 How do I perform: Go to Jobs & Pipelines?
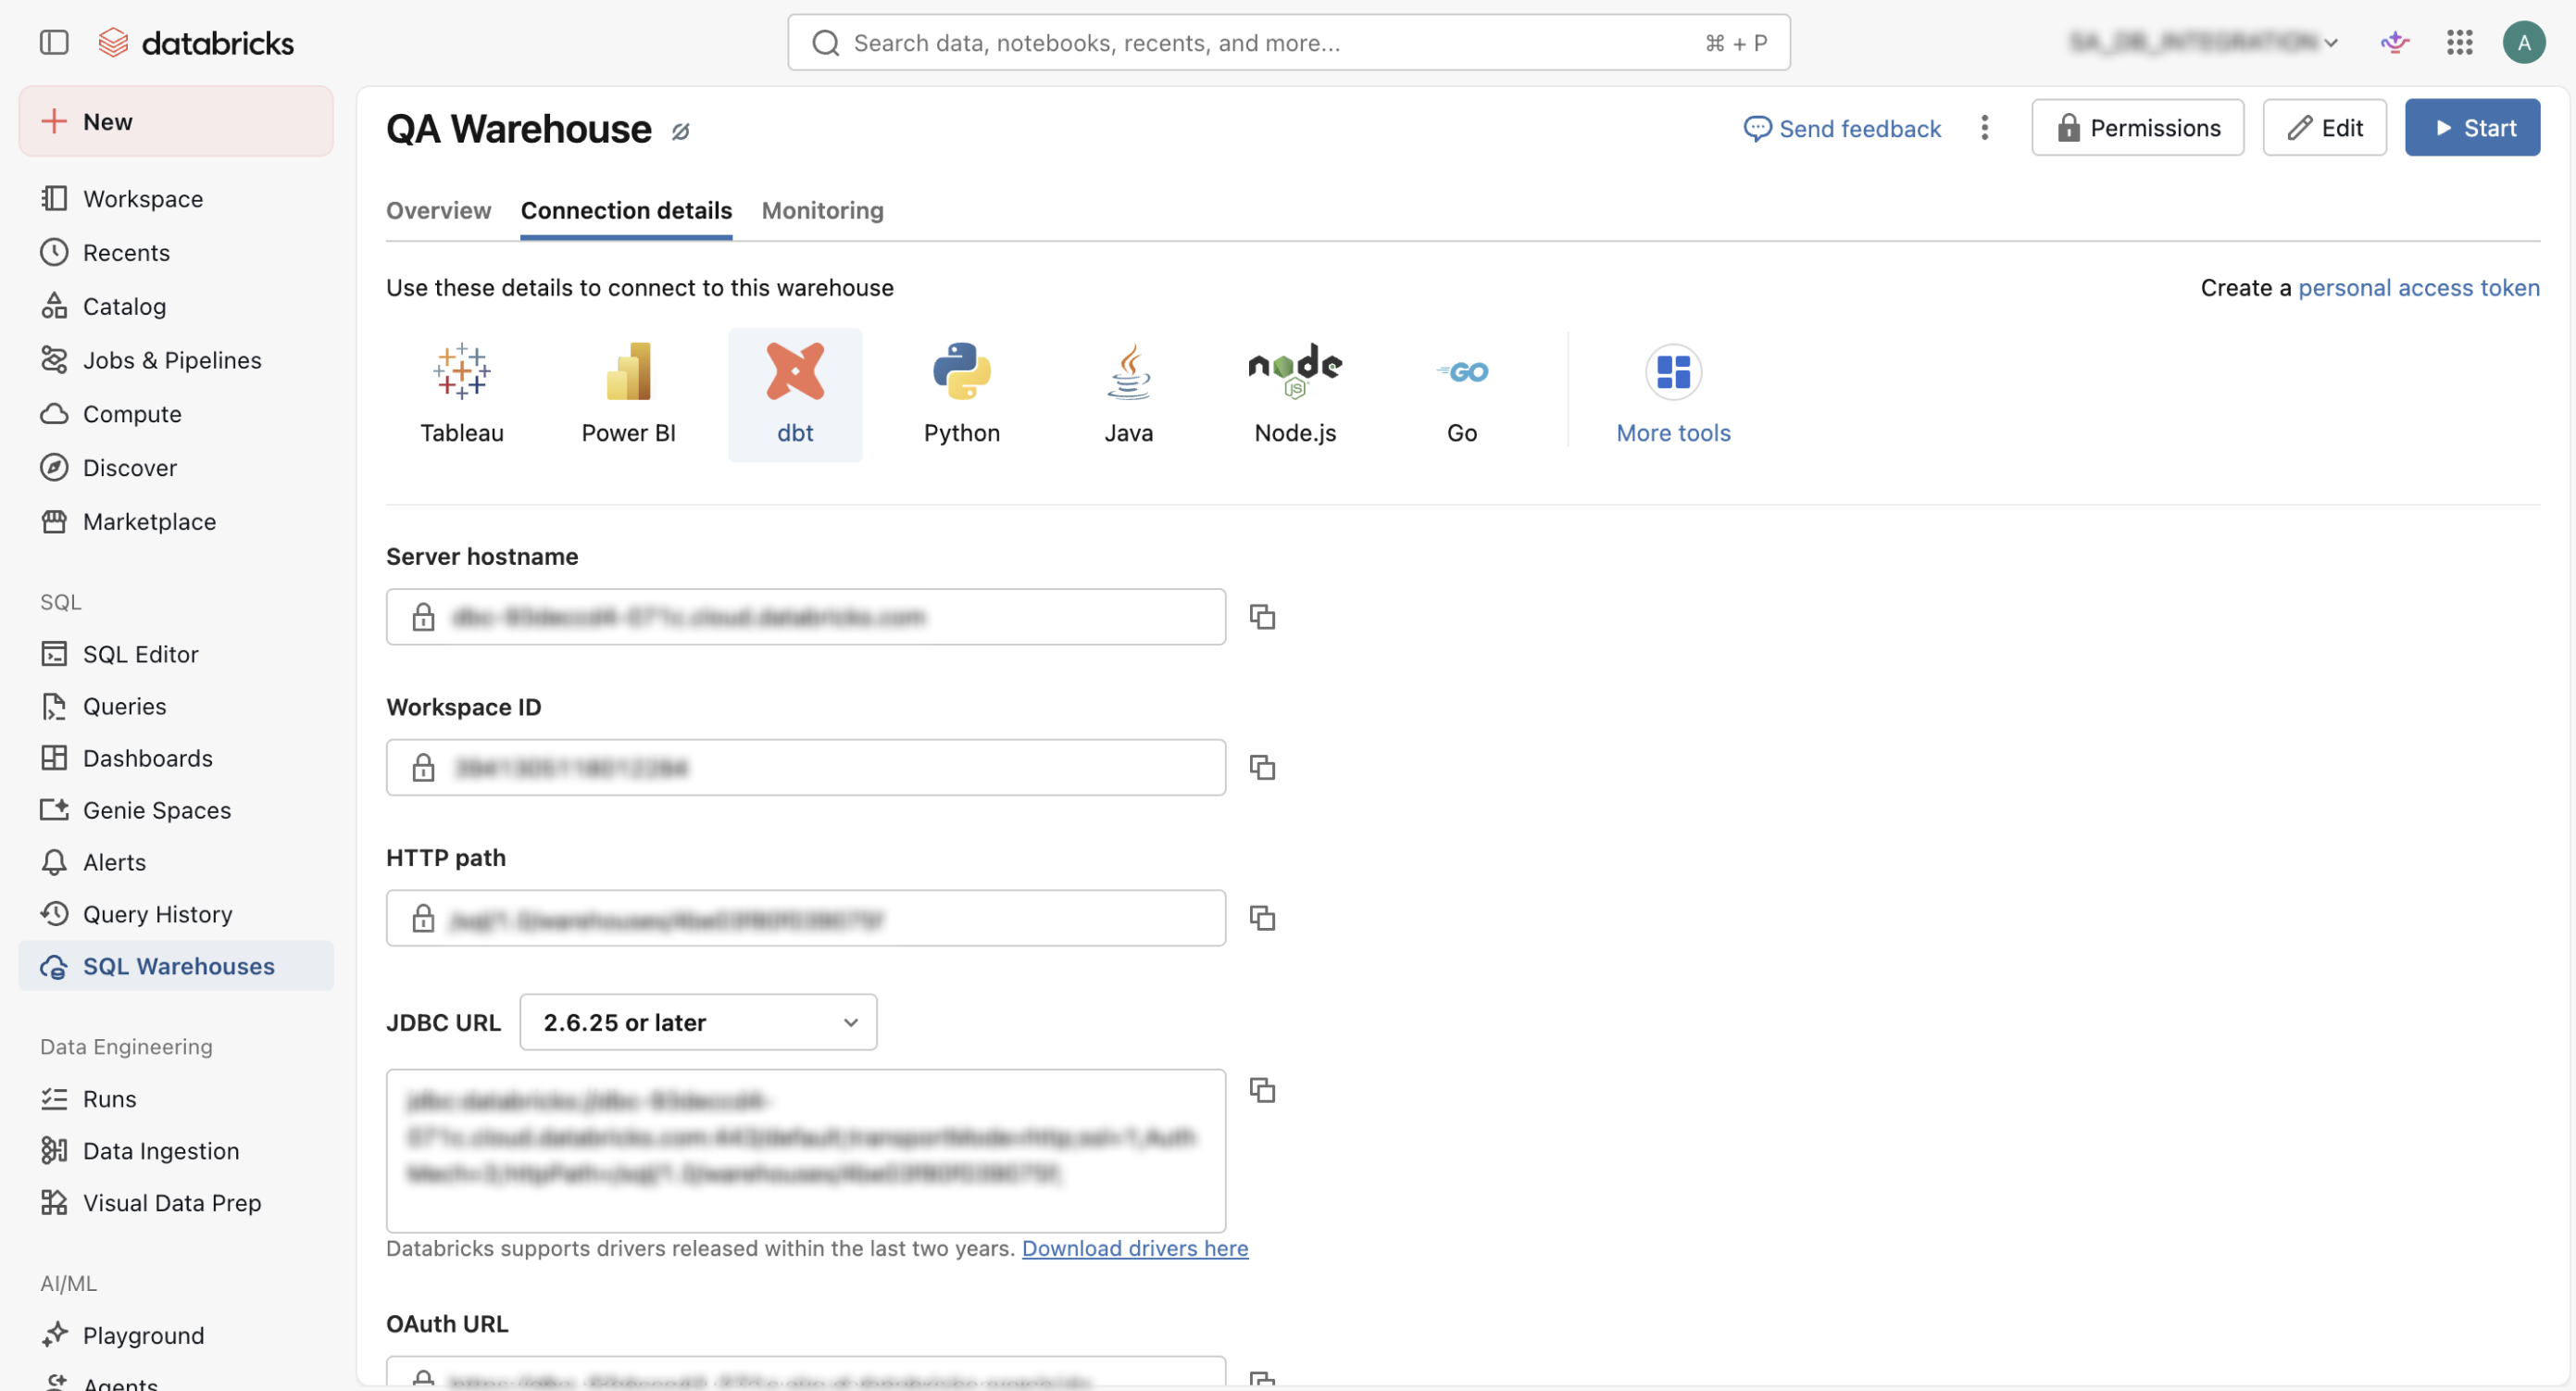coord(176,360)
